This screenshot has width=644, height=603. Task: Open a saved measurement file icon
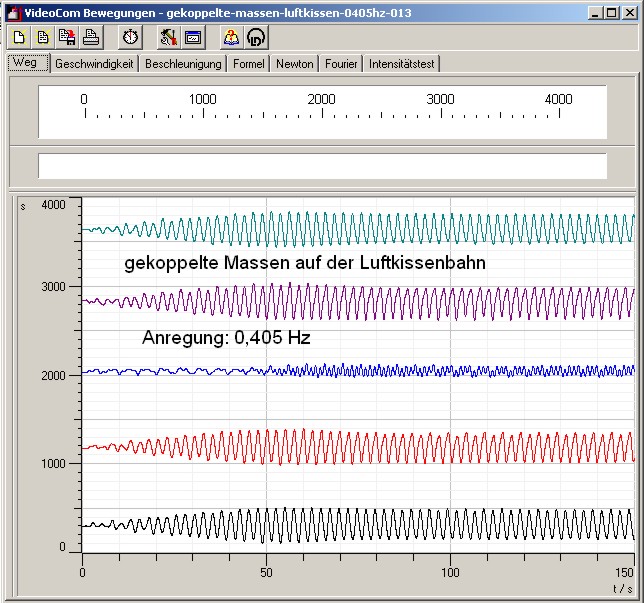[42, 38]
